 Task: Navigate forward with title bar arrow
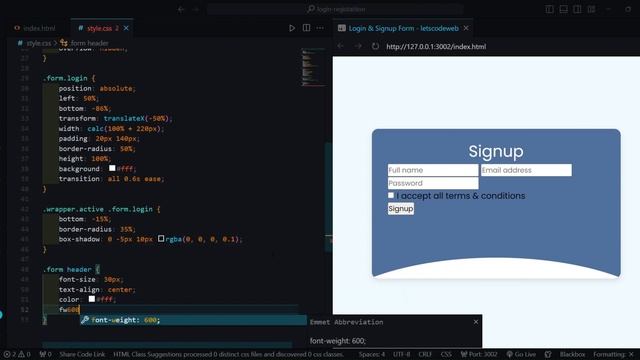coord(196,9)
